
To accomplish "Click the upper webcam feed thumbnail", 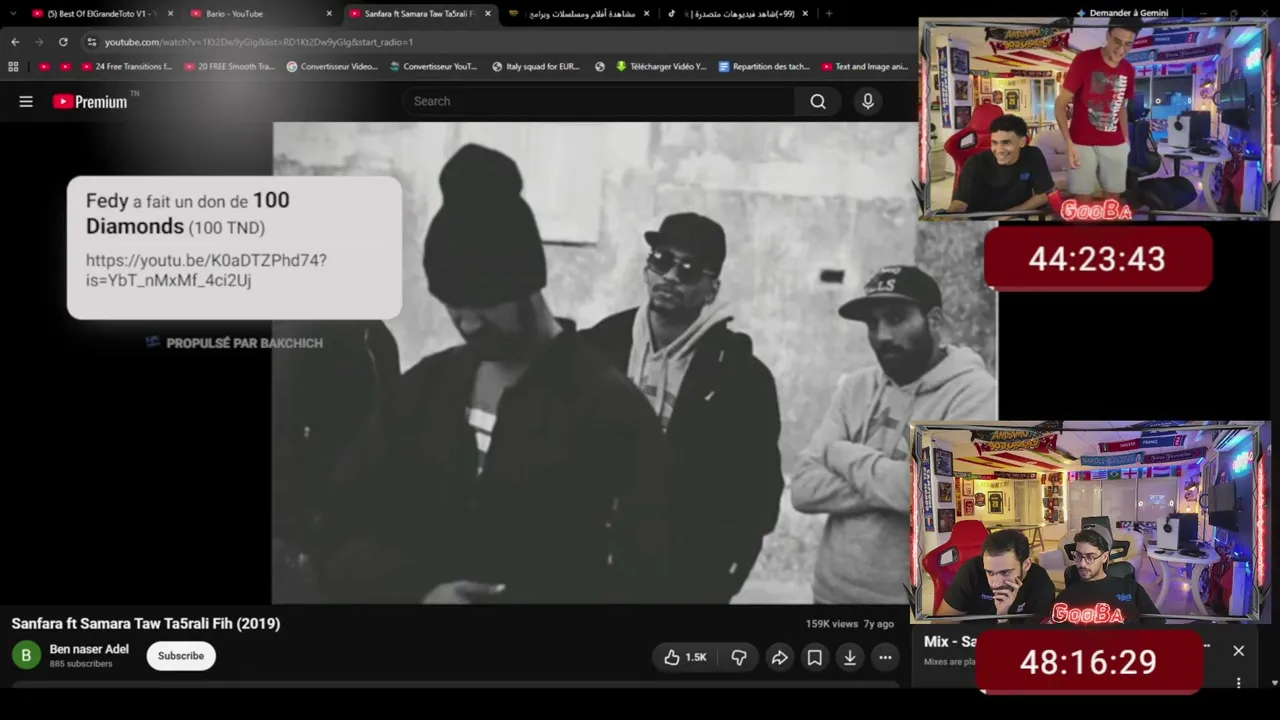I will click(x=1098, y=119).
